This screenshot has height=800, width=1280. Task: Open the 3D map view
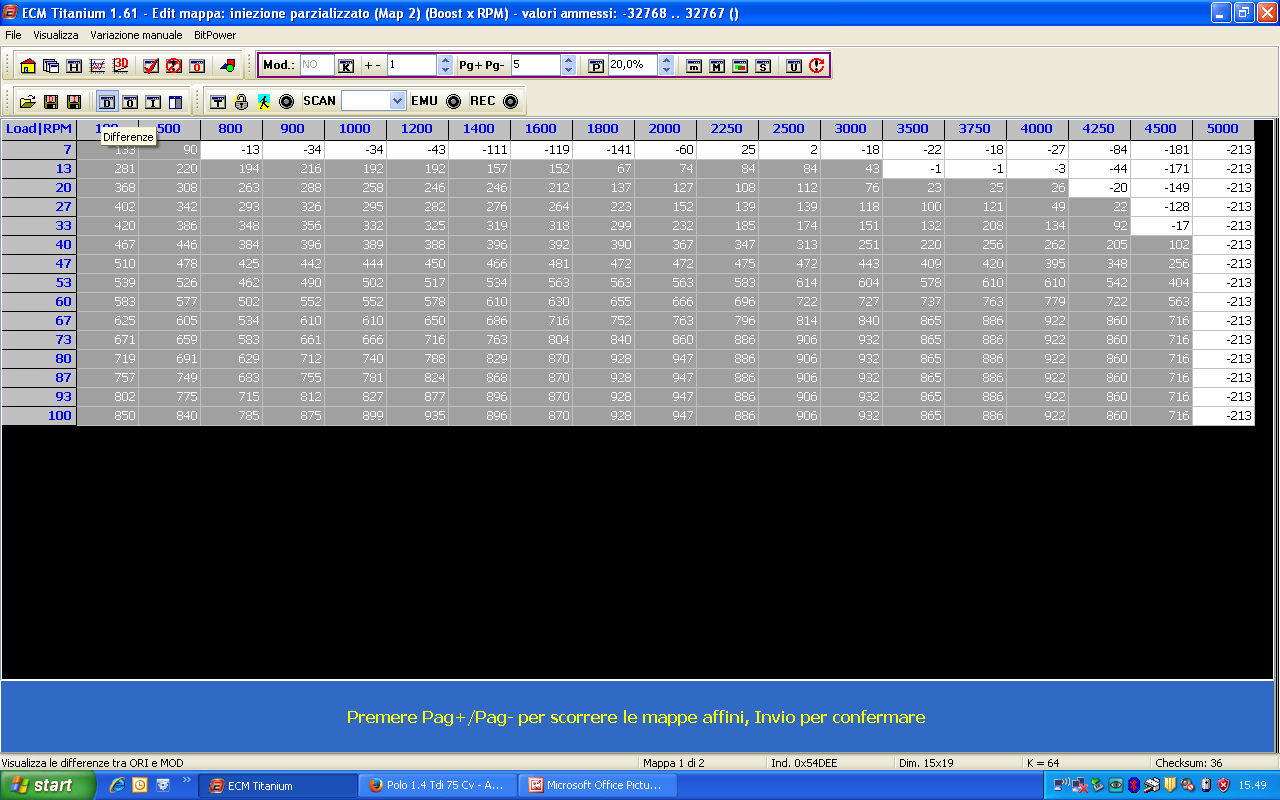pyautogui.click(x=121, y=66)
